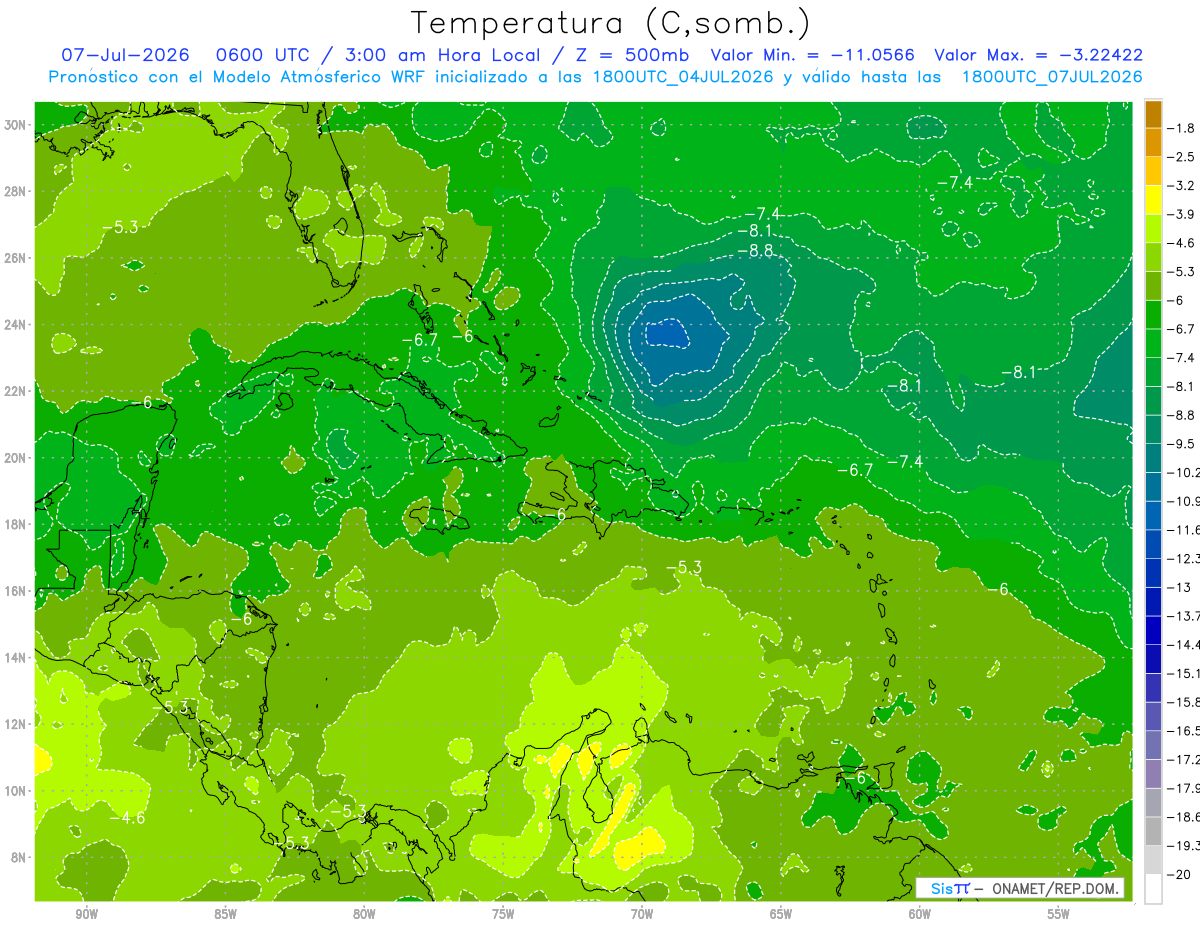Image resolution: width=1200 pixels, height=927 pixels.
Task: Click the -10.9 value on the color scale
Action: point(1183,500)
